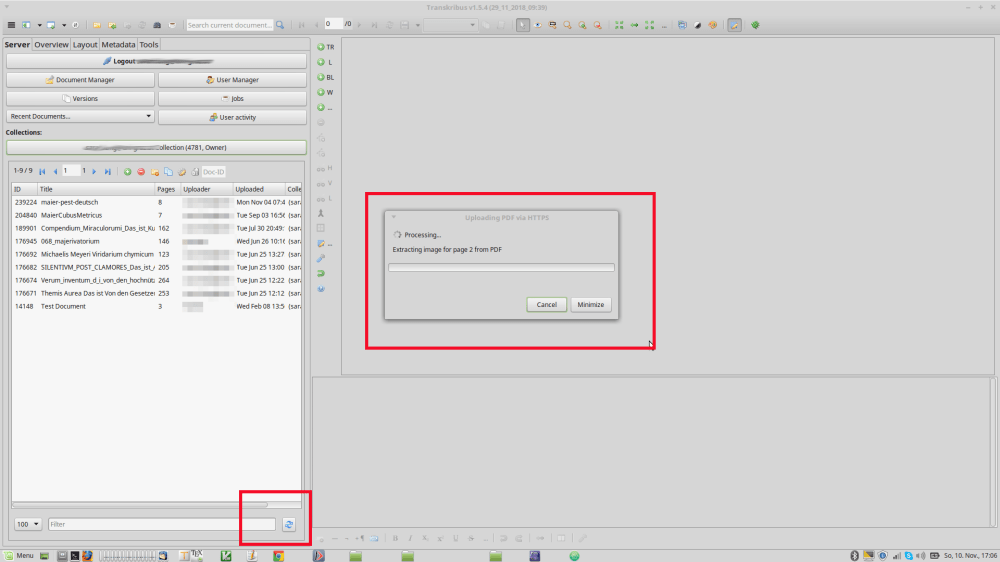
Task: Open the Menu button in the taskbar
Action: tap(18, 556)
